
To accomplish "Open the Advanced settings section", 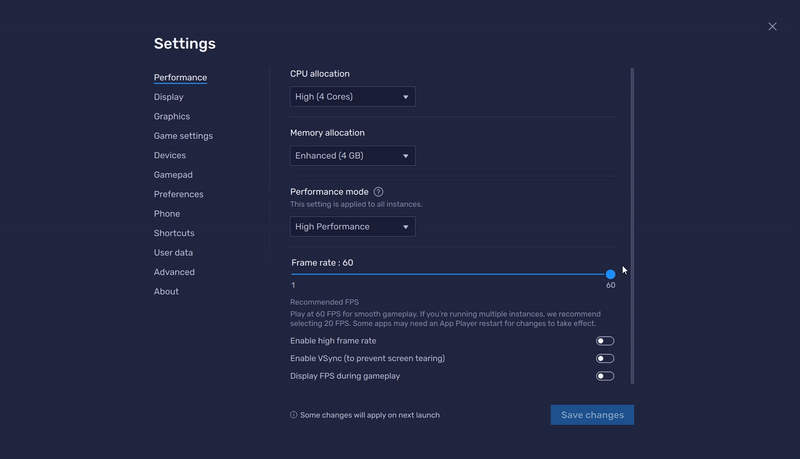I will pyautogui.click(x=174, y=272).
